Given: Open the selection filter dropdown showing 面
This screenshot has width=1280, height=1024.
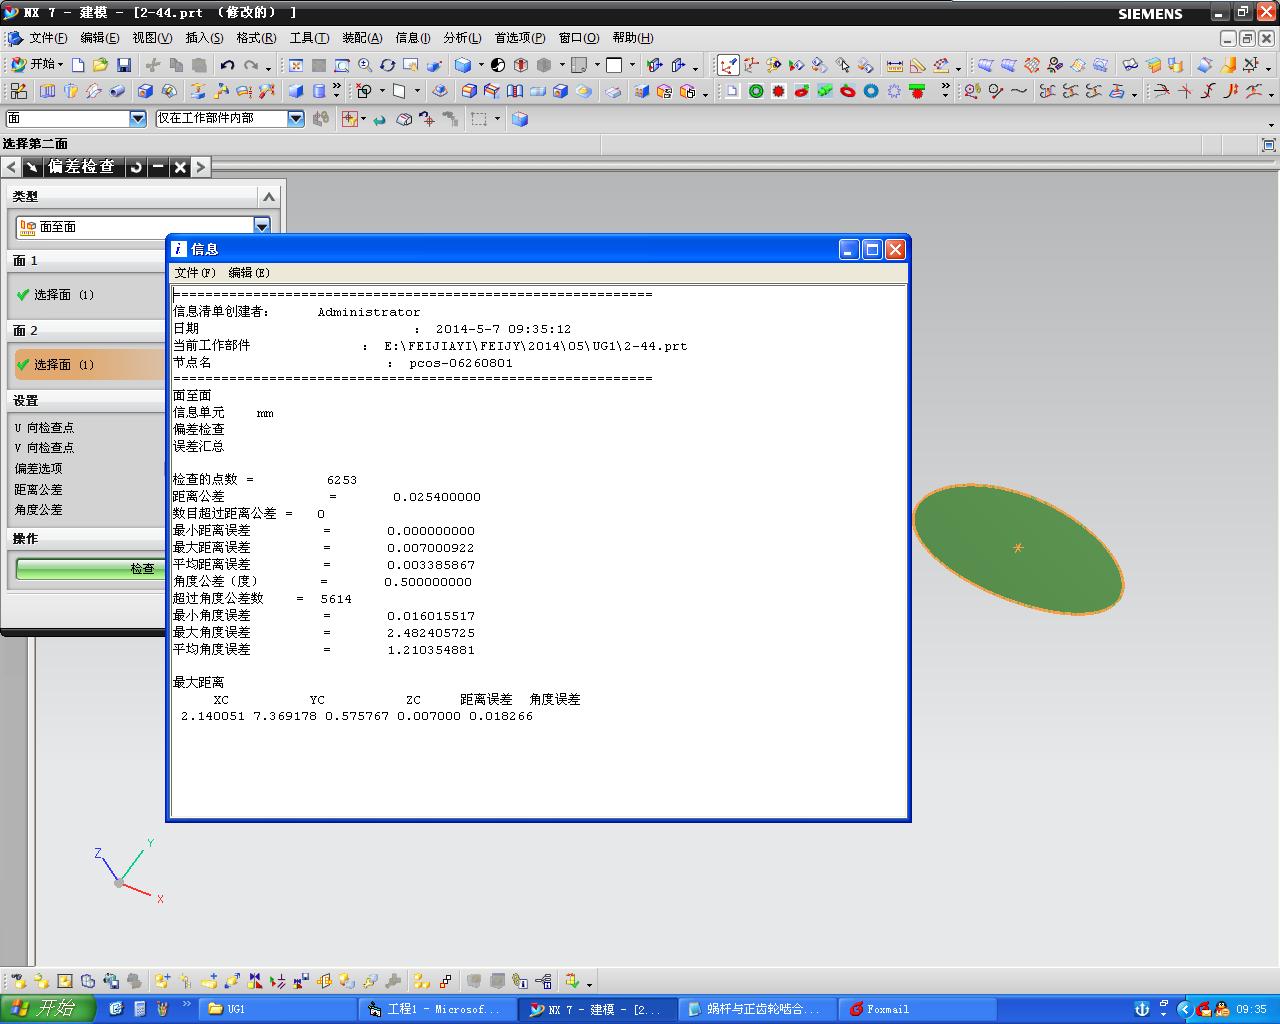Looking at the screenshot, I should coord(138,118).
